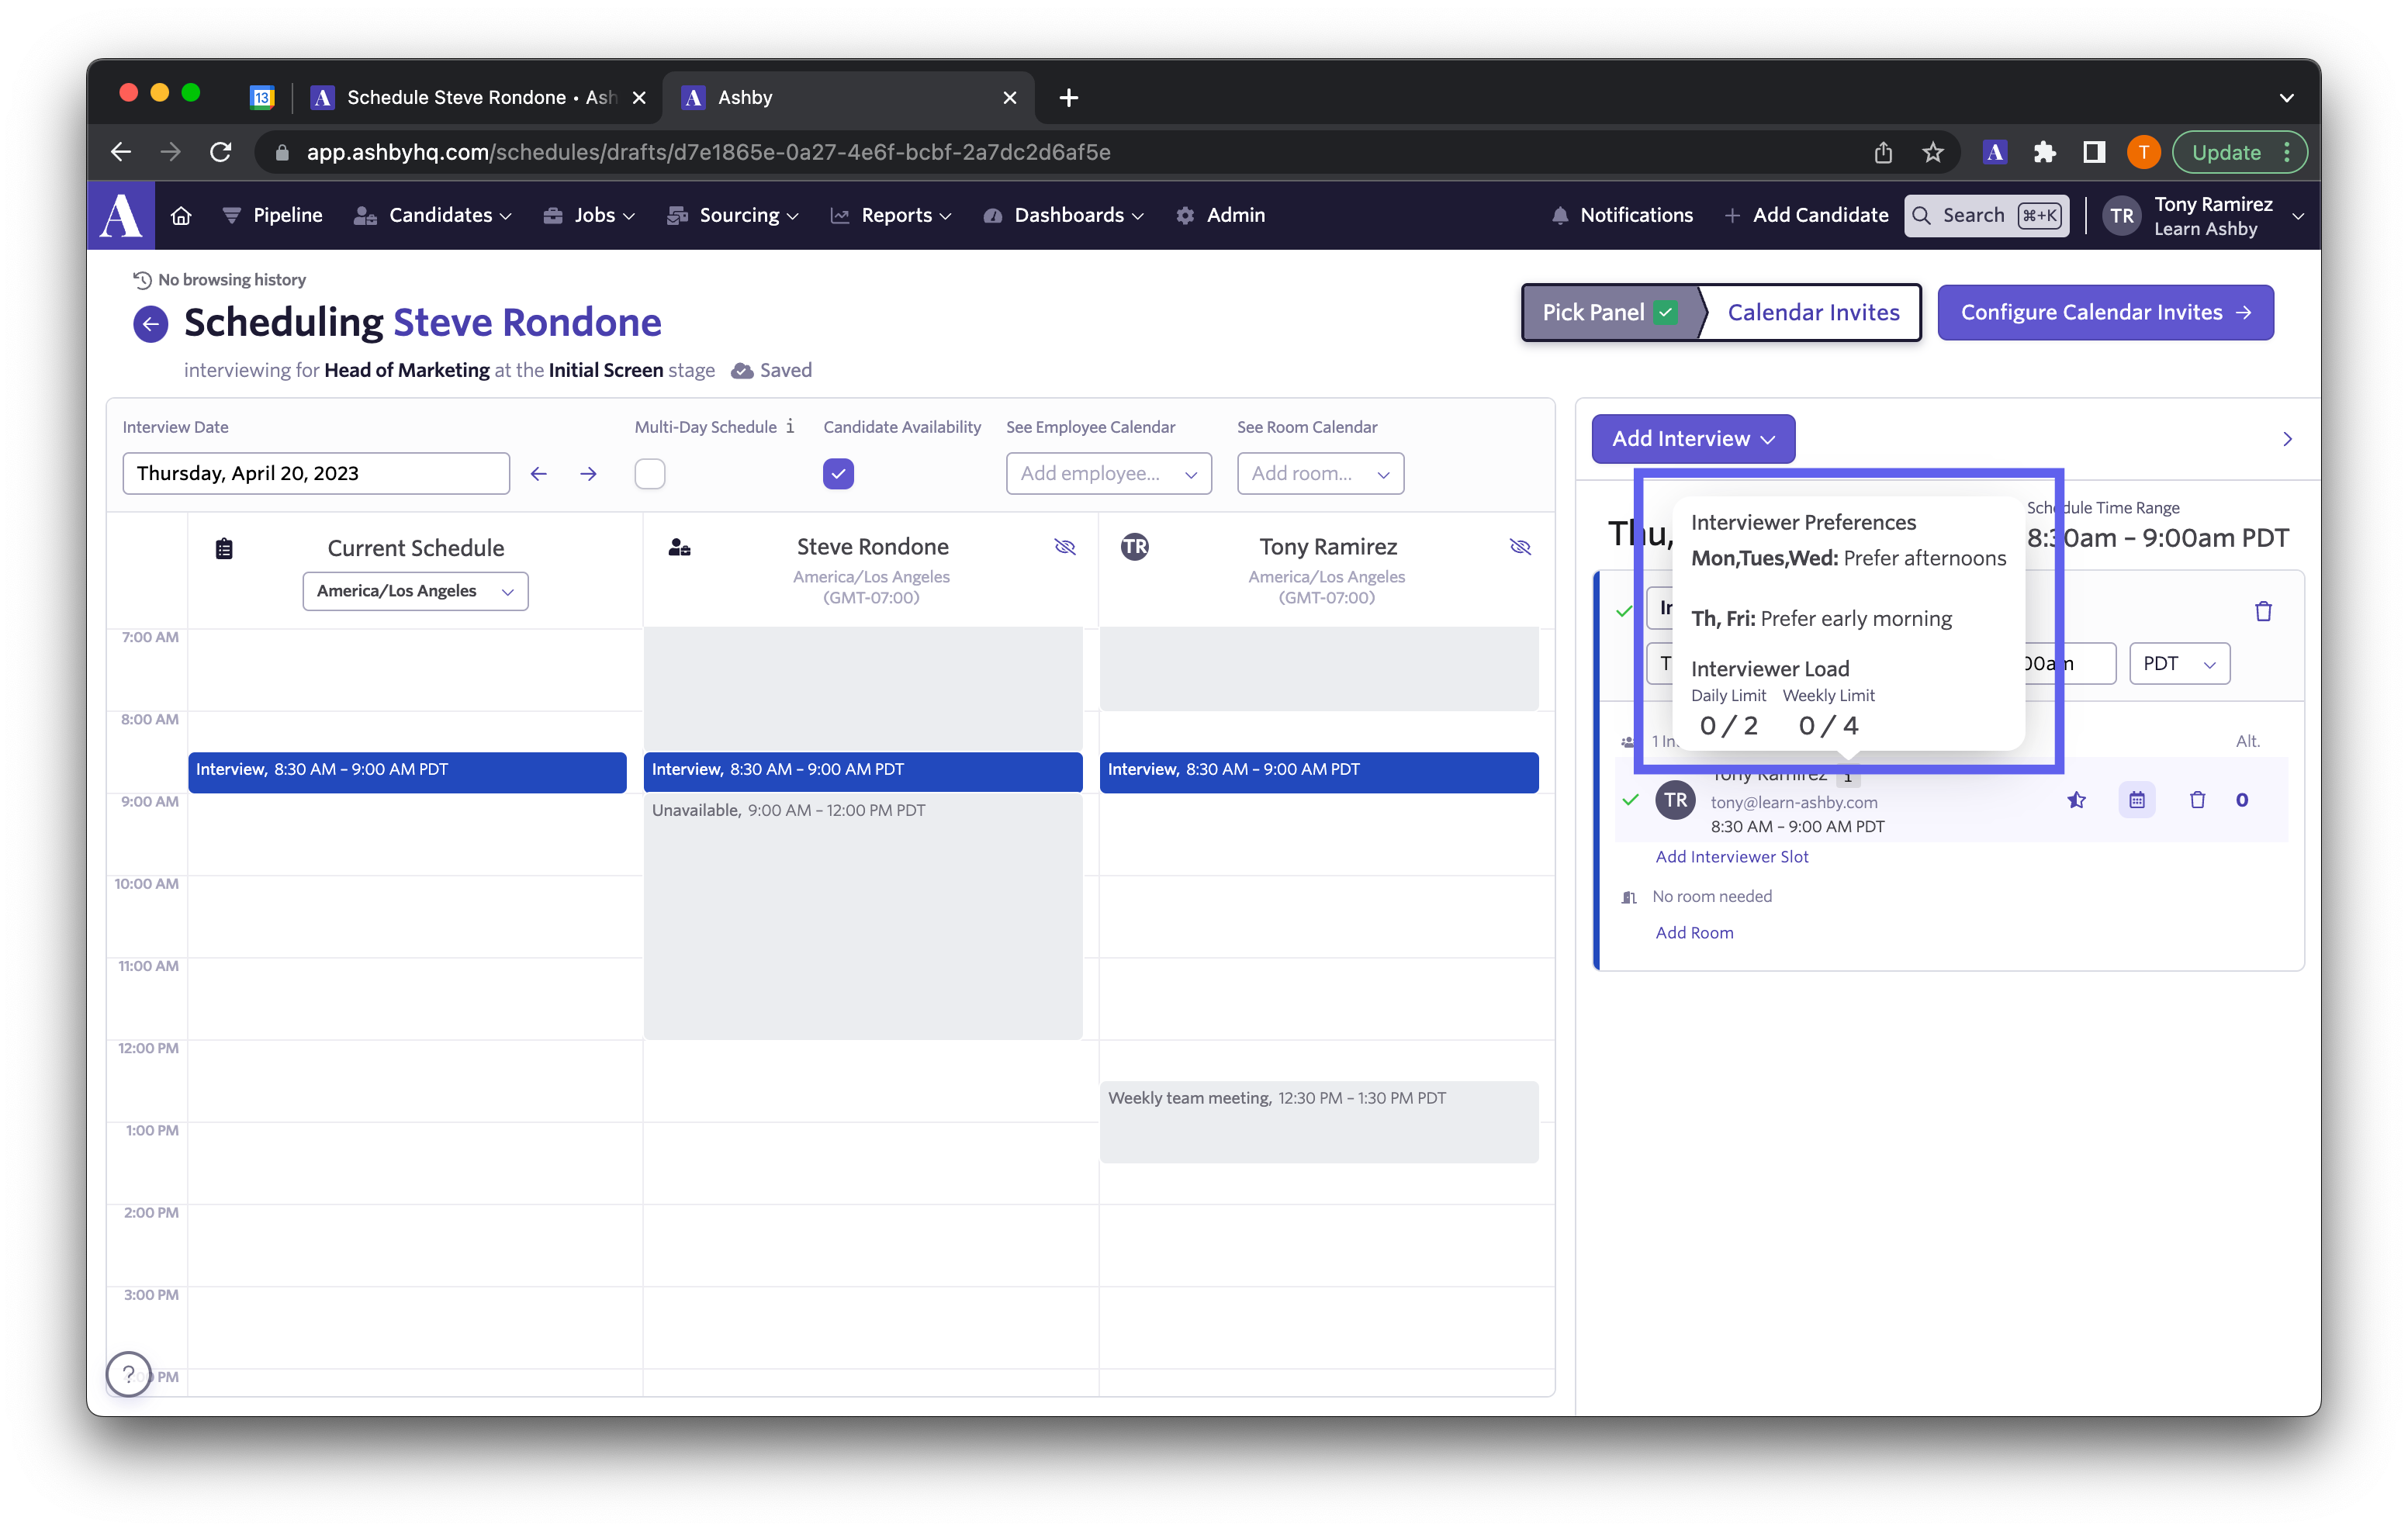
Task: Click Add Interviewer Slot link
Action: [1731, 857]
